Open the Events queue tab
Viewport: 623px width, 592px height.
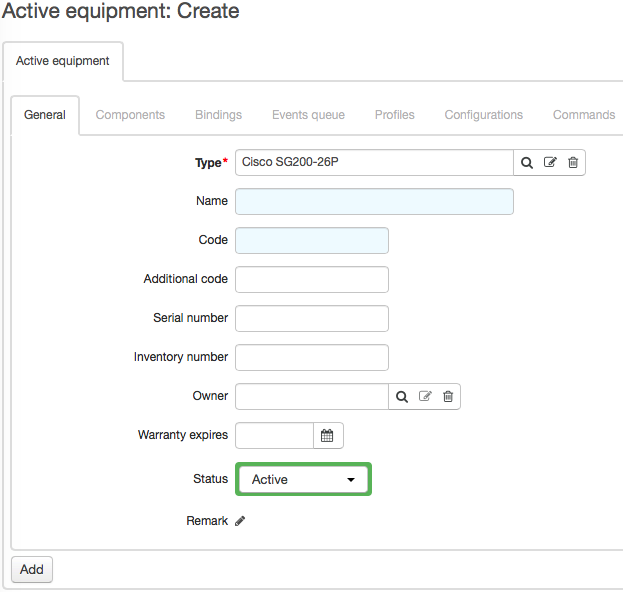[x=308, y=115]
